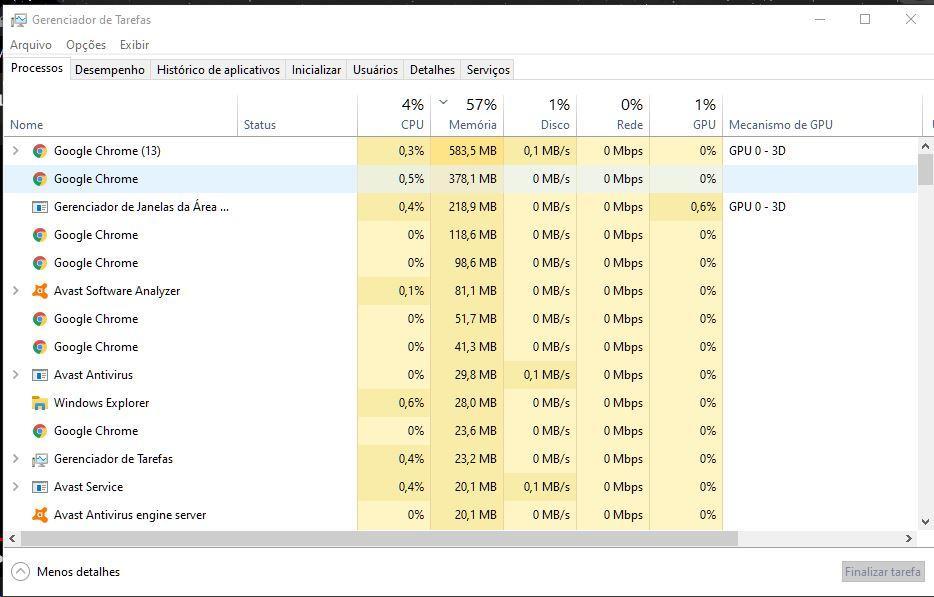Click the vertical scrollbar up arrow
Image resolution: width=934 pixels, height=597 pixels.
click(x=925, y=146)
